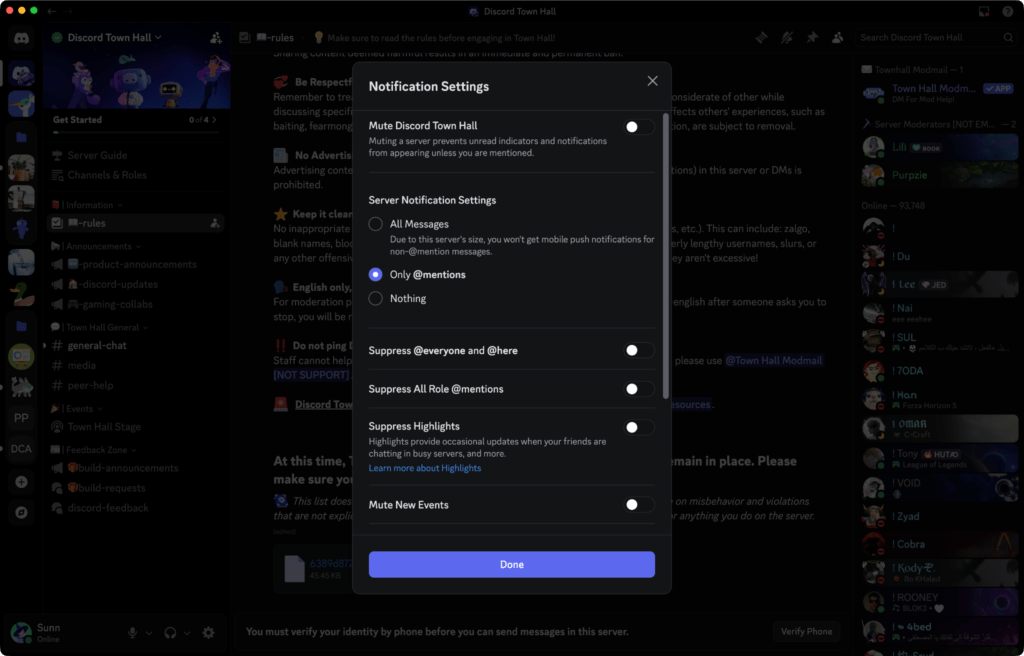The width and height of the screenshot is (1024, 656).
Task: Toggle Suppress All Role @mentions switch
Action: coord(639,389)
